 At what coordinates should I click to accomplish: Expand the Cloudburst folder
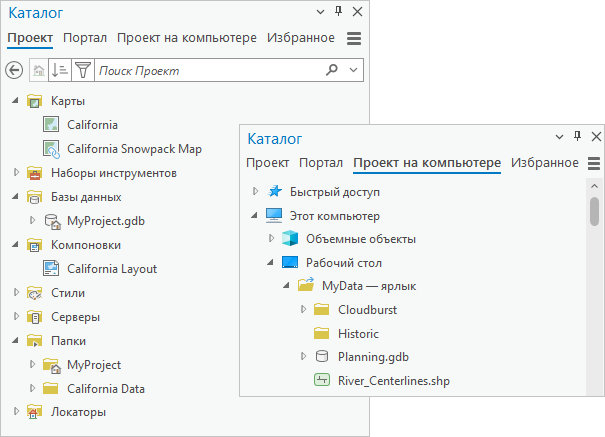(304, 310)
